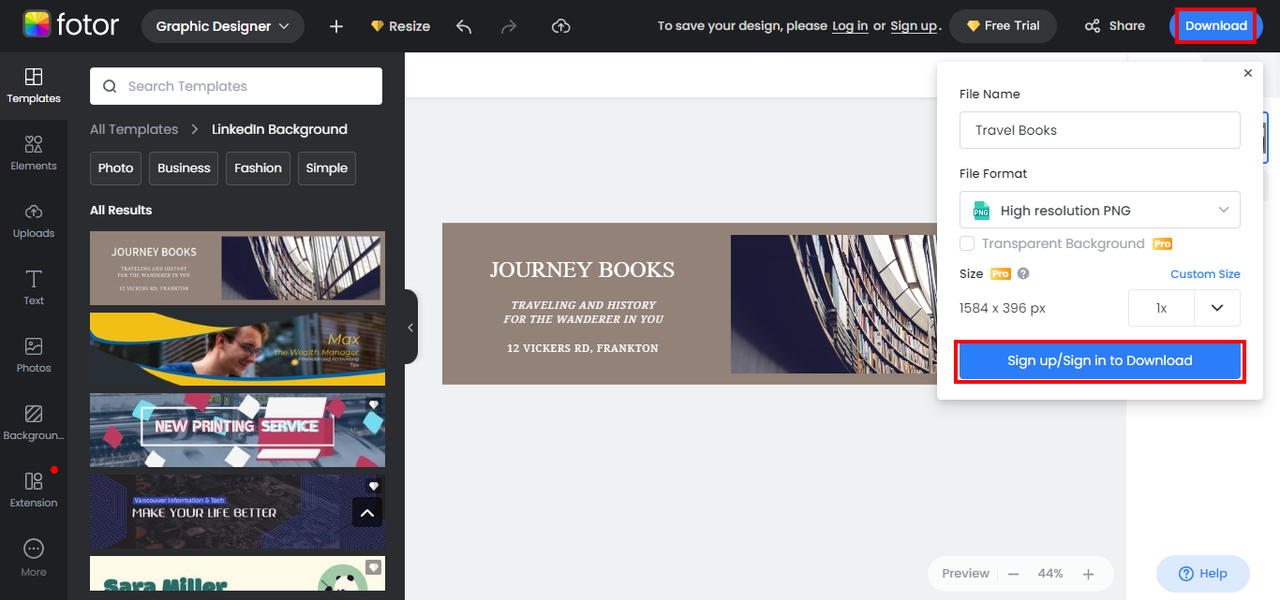This screenshot has width=1280, height=600.
Task: Open the Graphic Designer dropdown
Action: click(223, 26)
